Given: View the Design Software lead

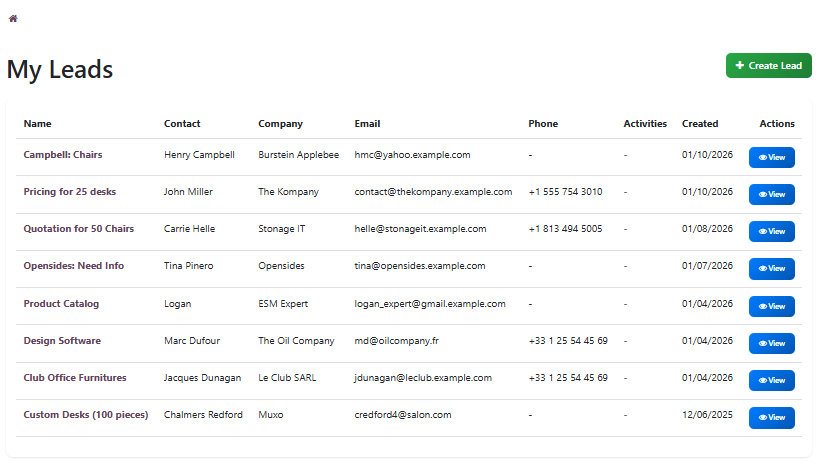Looking at the screenshot, I should pyautogui.click(x=771, y=343).
